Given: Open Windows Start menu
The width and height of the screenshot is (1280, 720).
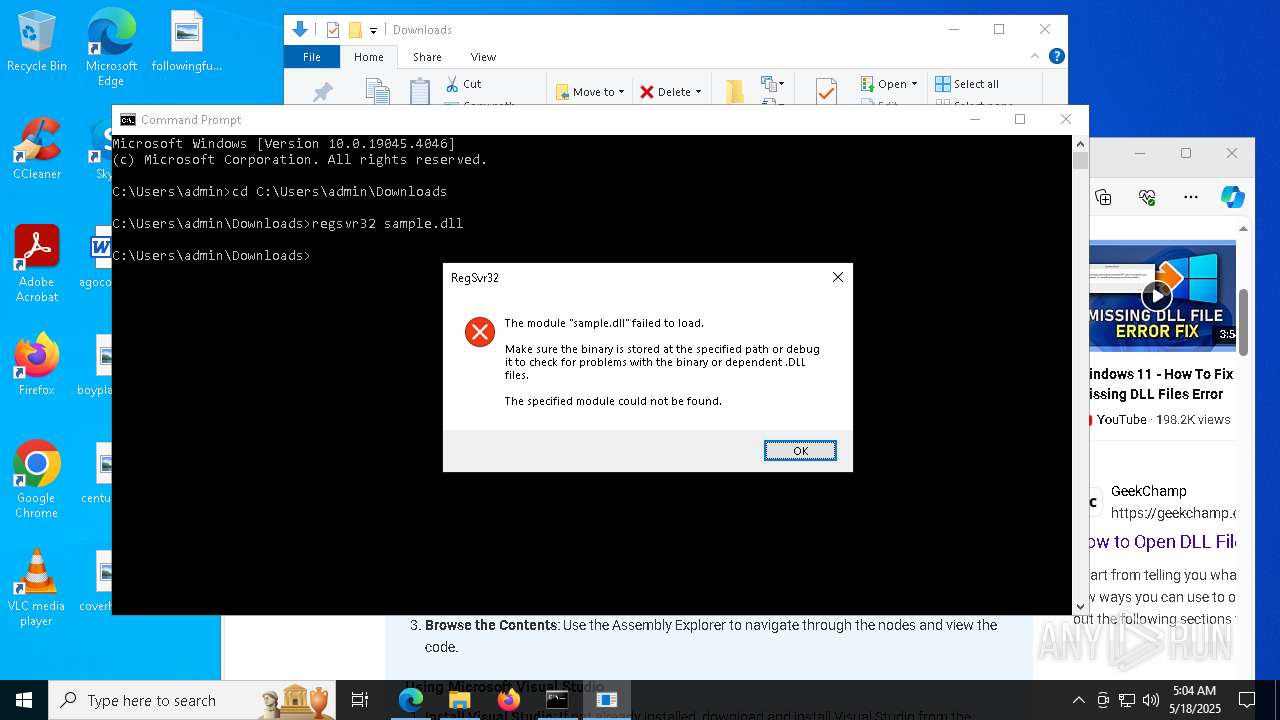Looking at the screenshot, I should [x=24, y=700].
